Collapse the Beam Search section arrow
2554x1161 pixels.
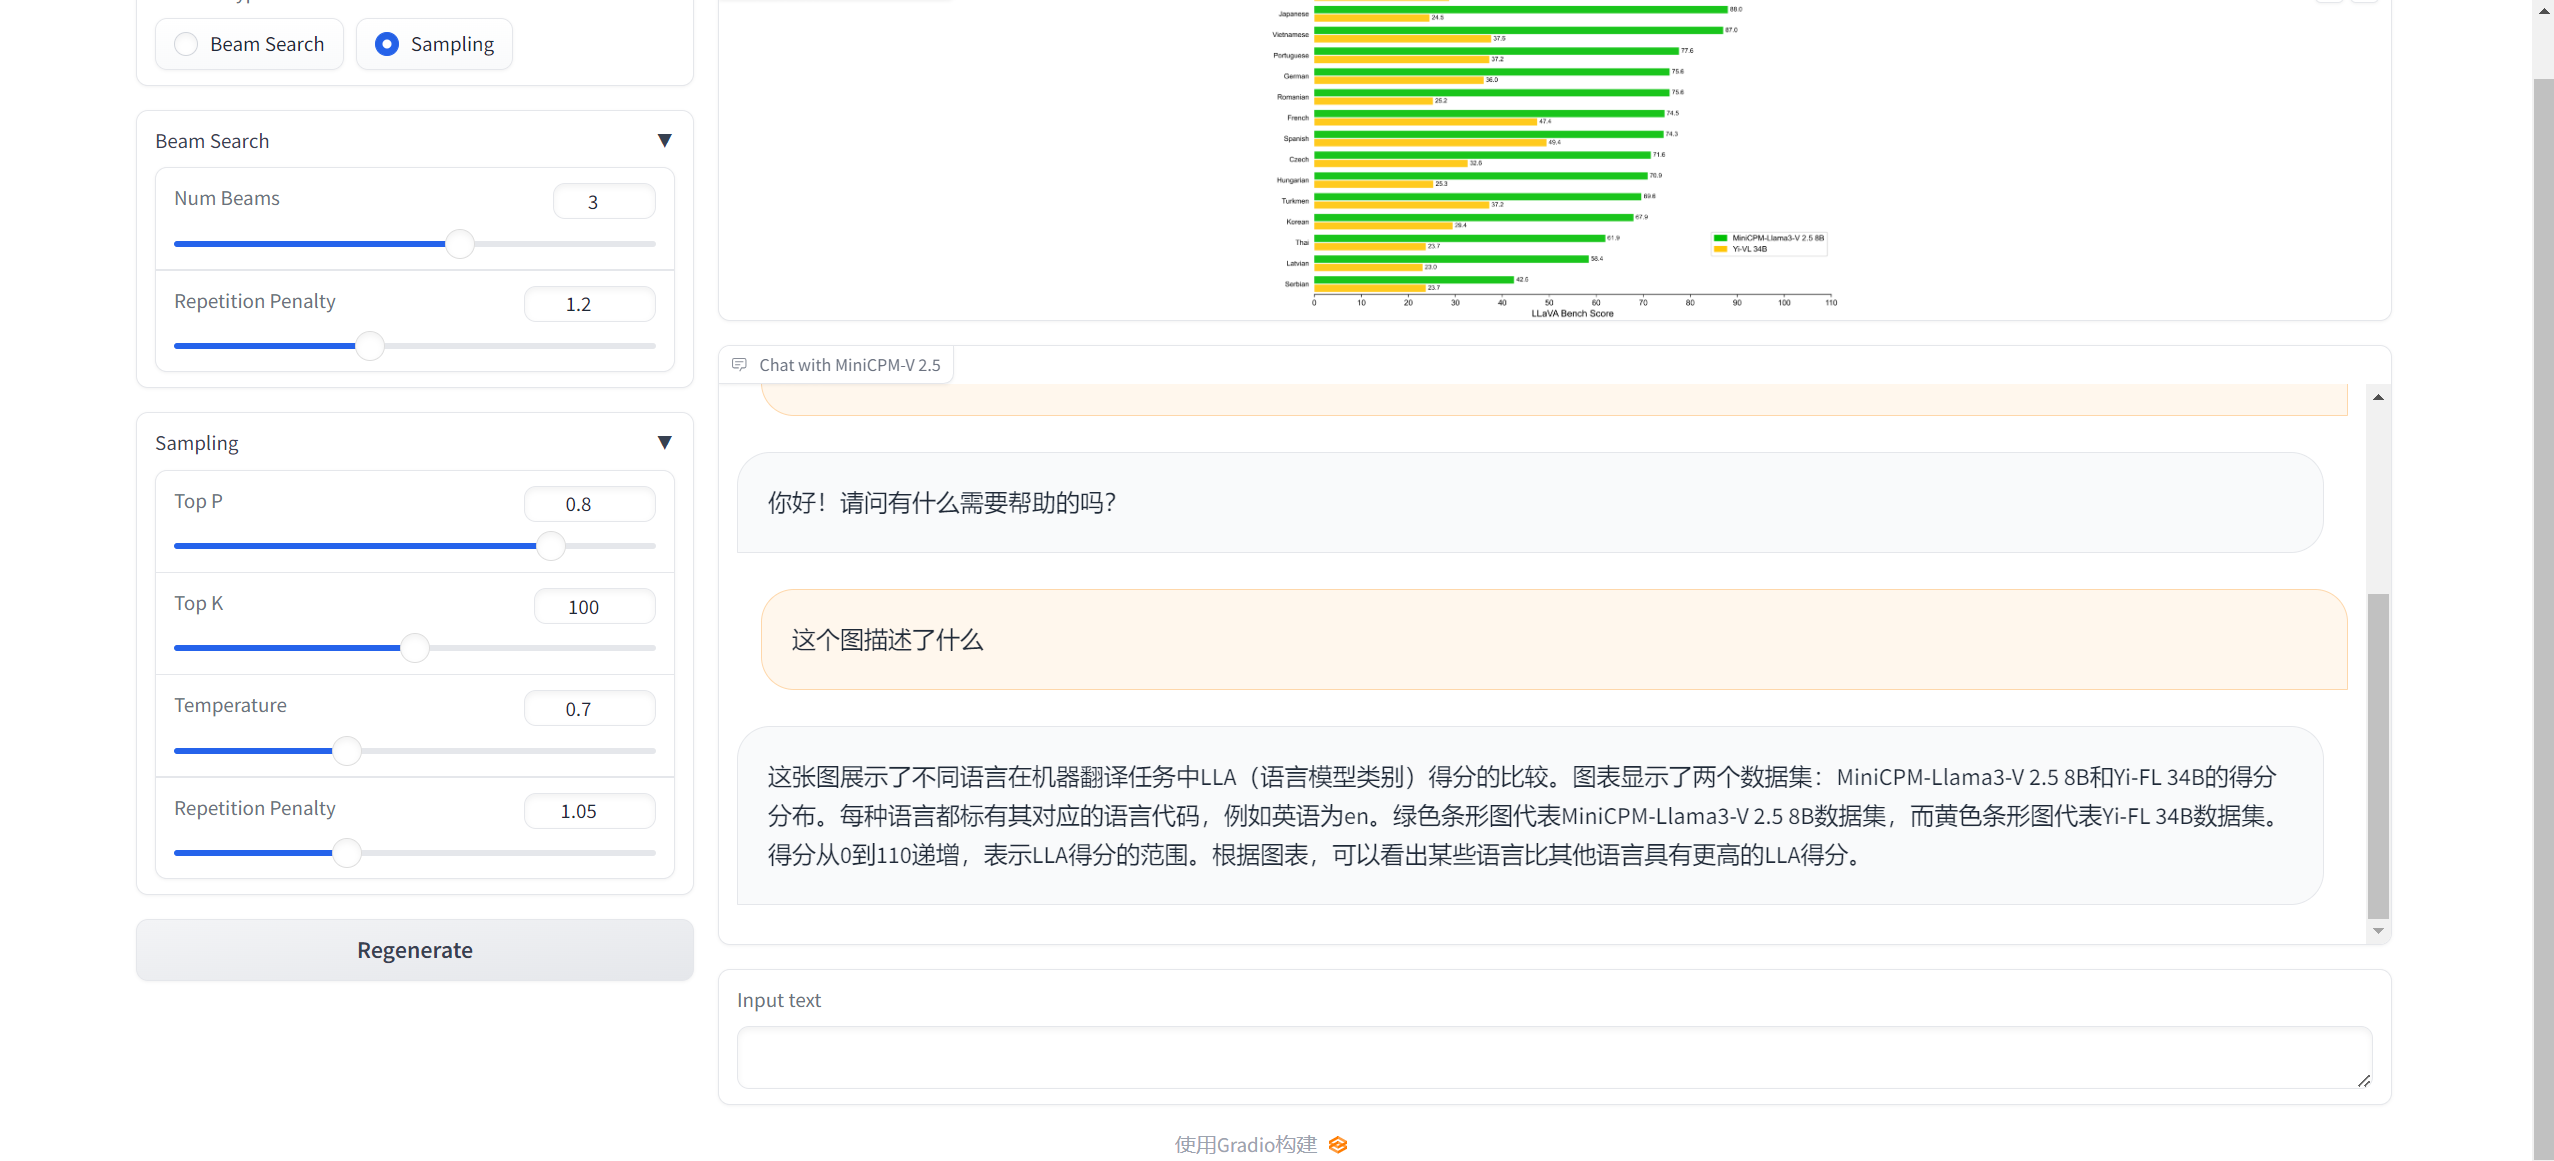point(664,141)
